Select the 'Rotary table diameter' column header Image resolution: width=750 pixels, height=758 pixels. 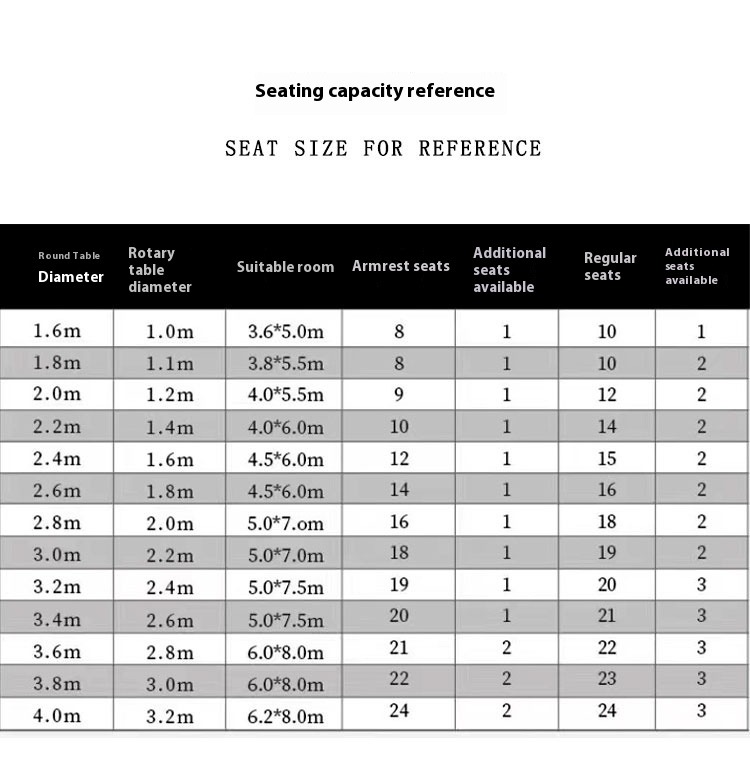(160, 270)
